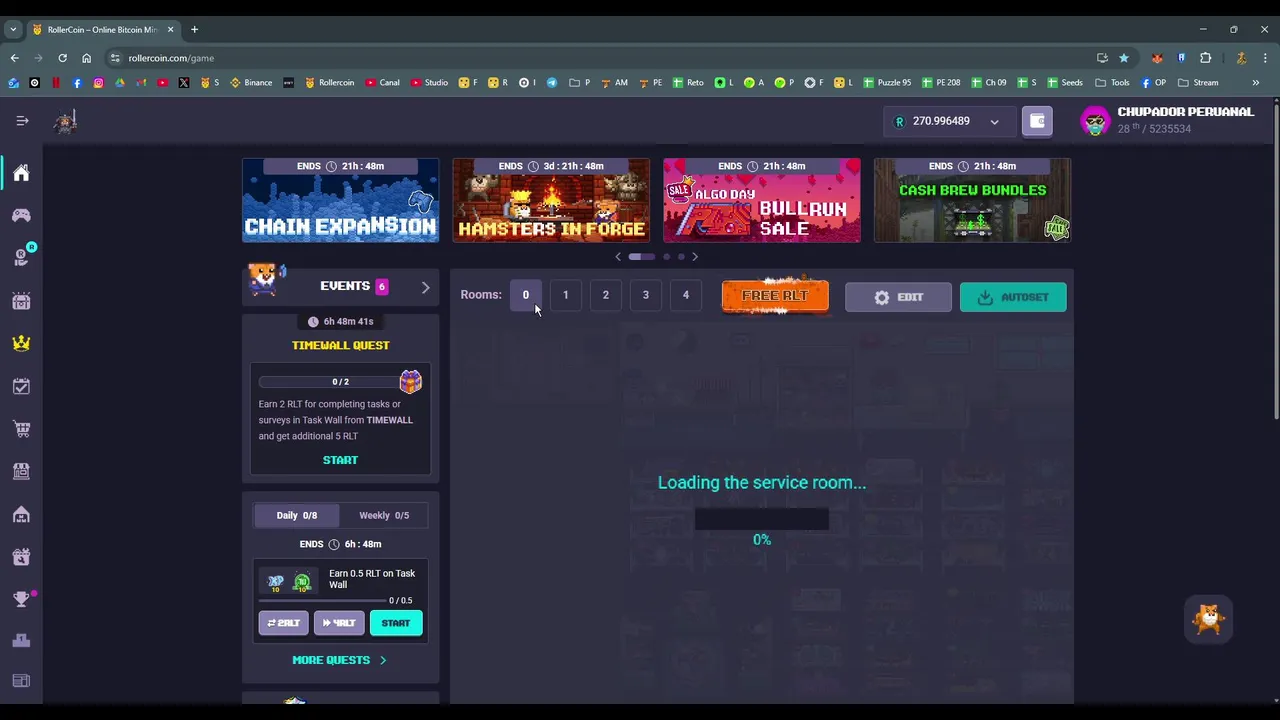This screenshot has height=720, width=1280.
Task: Open the crafting wrench box icon
Action: (21, 557)
